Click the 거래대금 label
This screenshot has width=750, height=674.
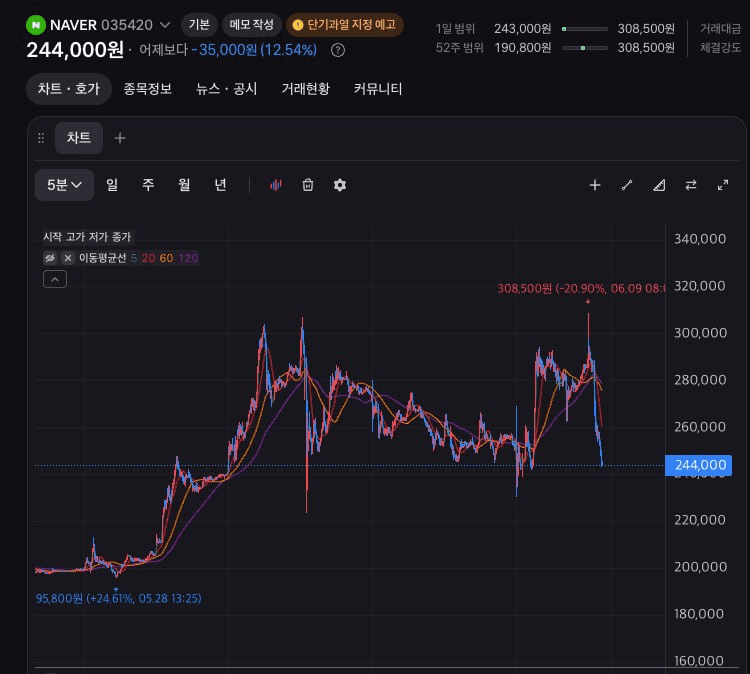pos(720,29)
